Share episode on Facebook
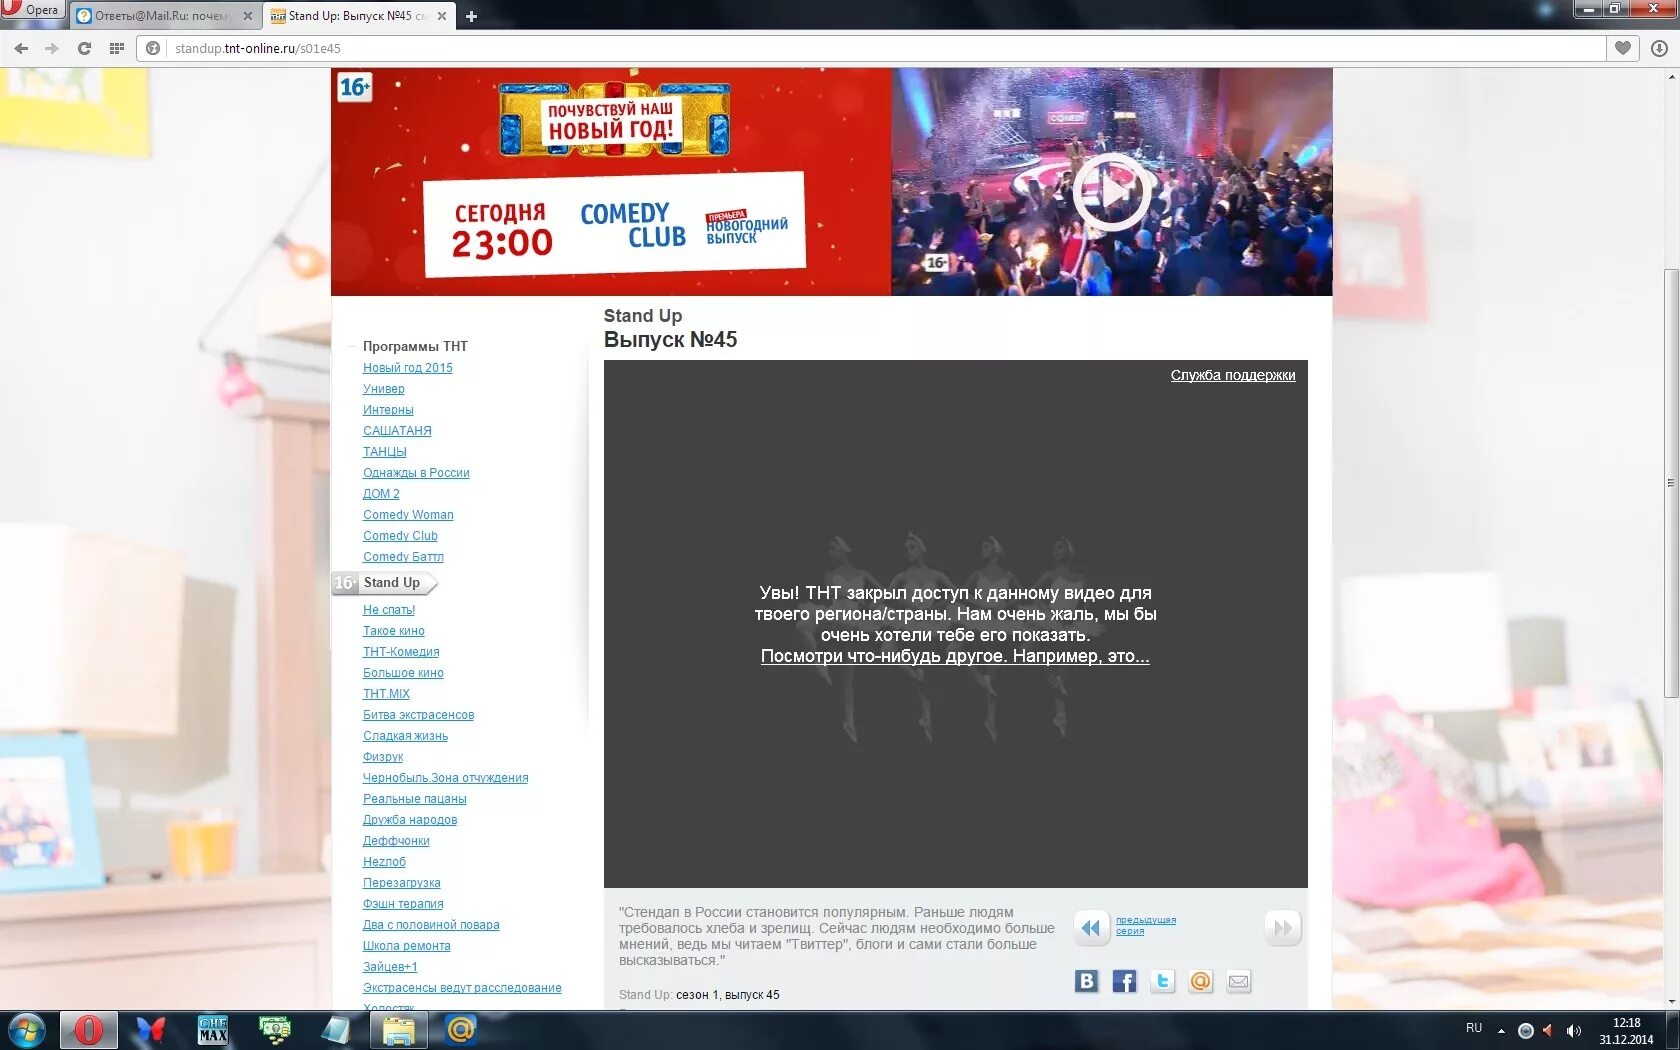The image size is (1680, 1050). click(x=1124, y=981)
